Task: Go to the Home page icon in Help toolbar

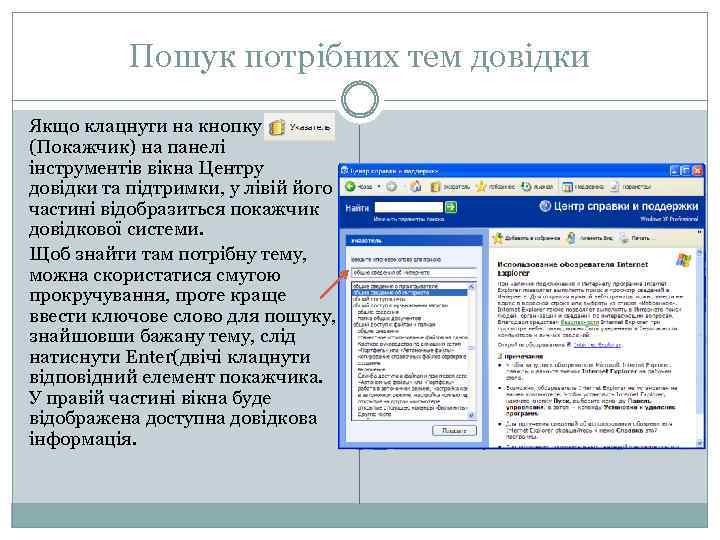Action: click(416, 186)
